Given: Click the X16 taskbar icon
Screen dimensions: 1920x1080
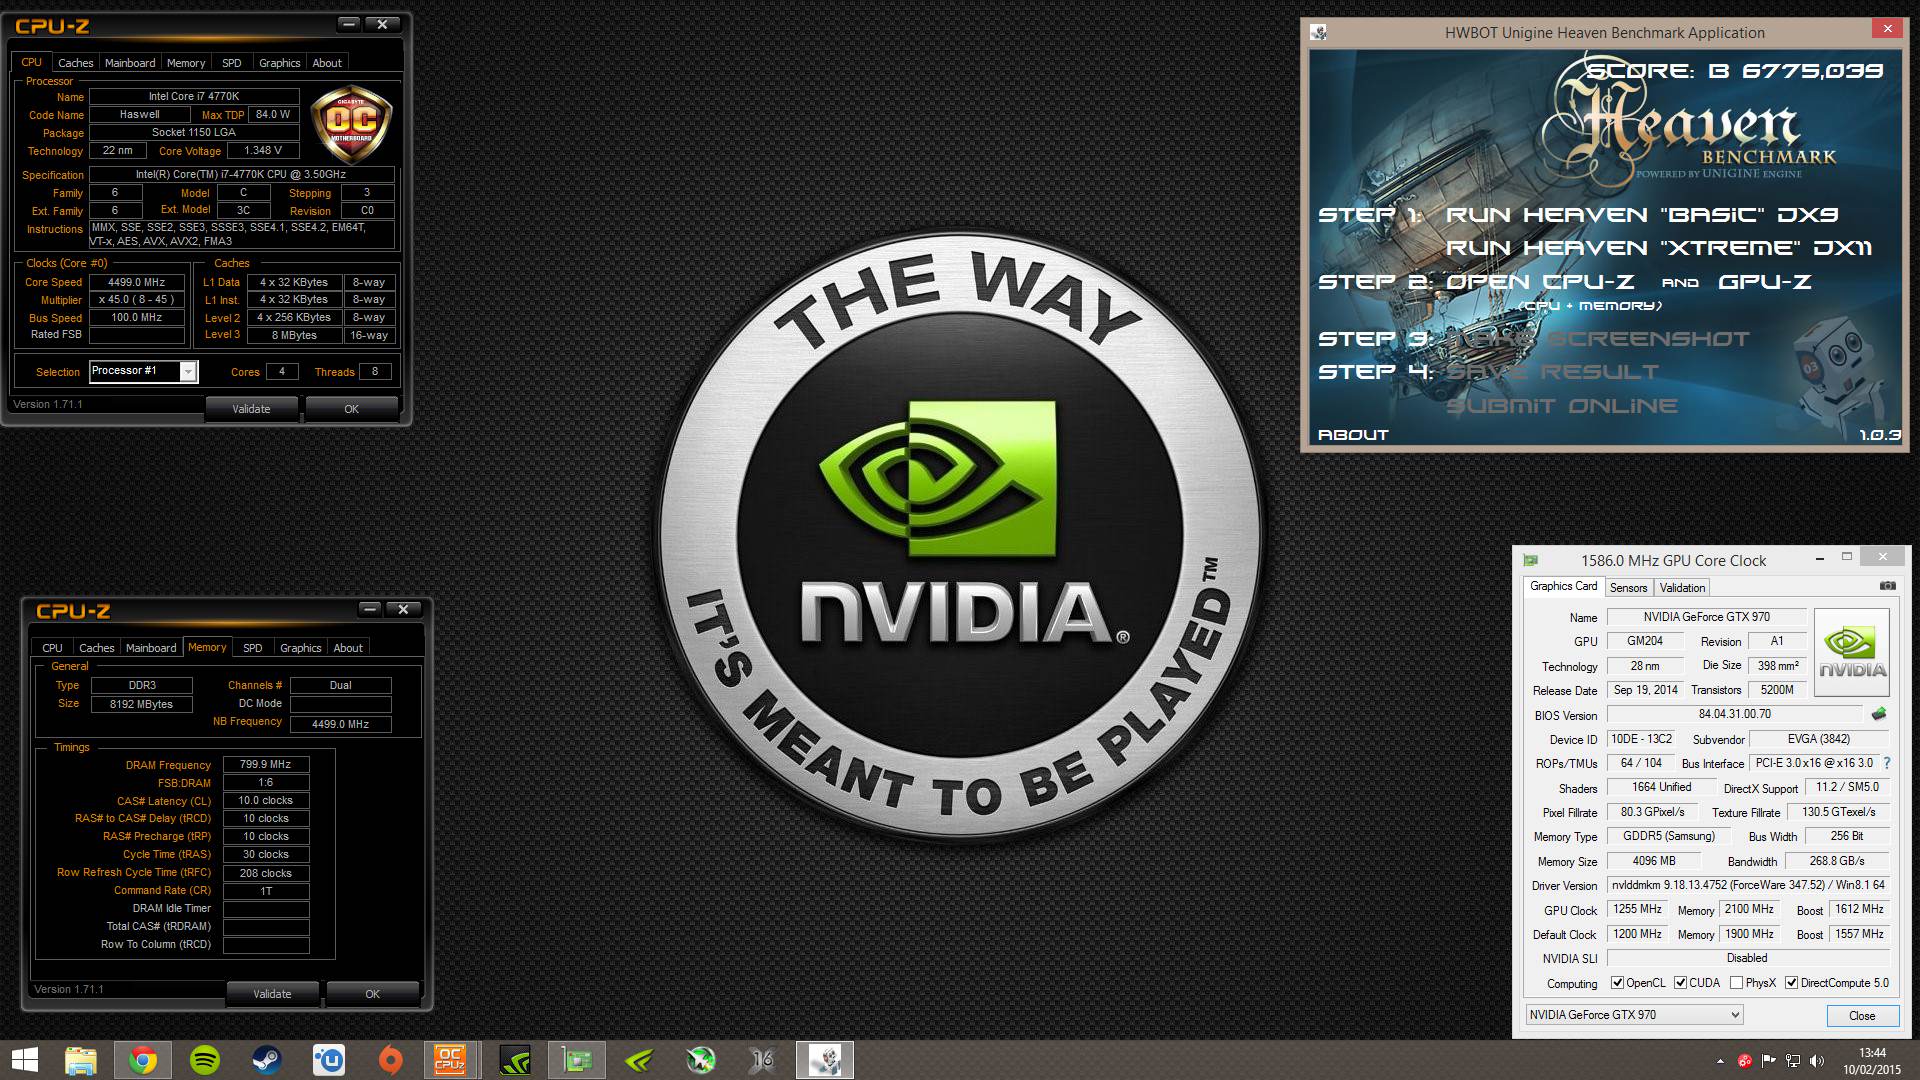Looking at the screenshot, I should [x=763, y=1060].
